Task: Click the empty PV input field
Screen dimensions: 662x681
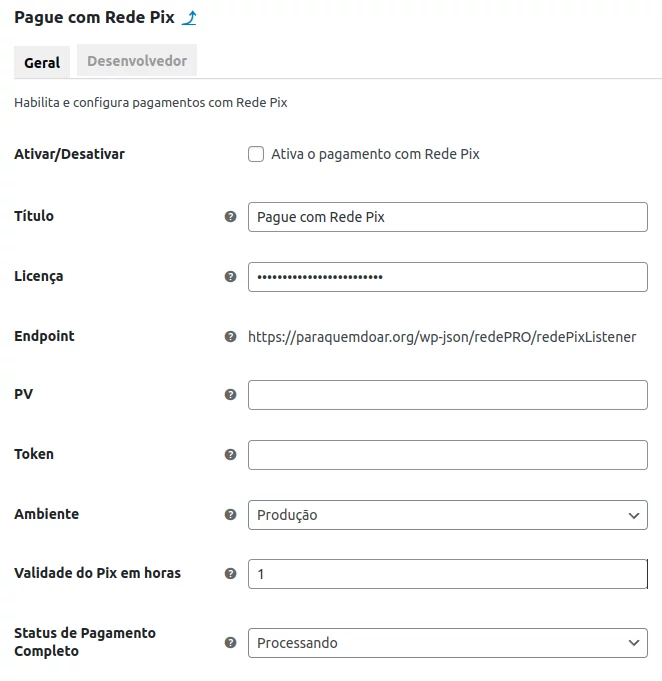Action: 447,395
